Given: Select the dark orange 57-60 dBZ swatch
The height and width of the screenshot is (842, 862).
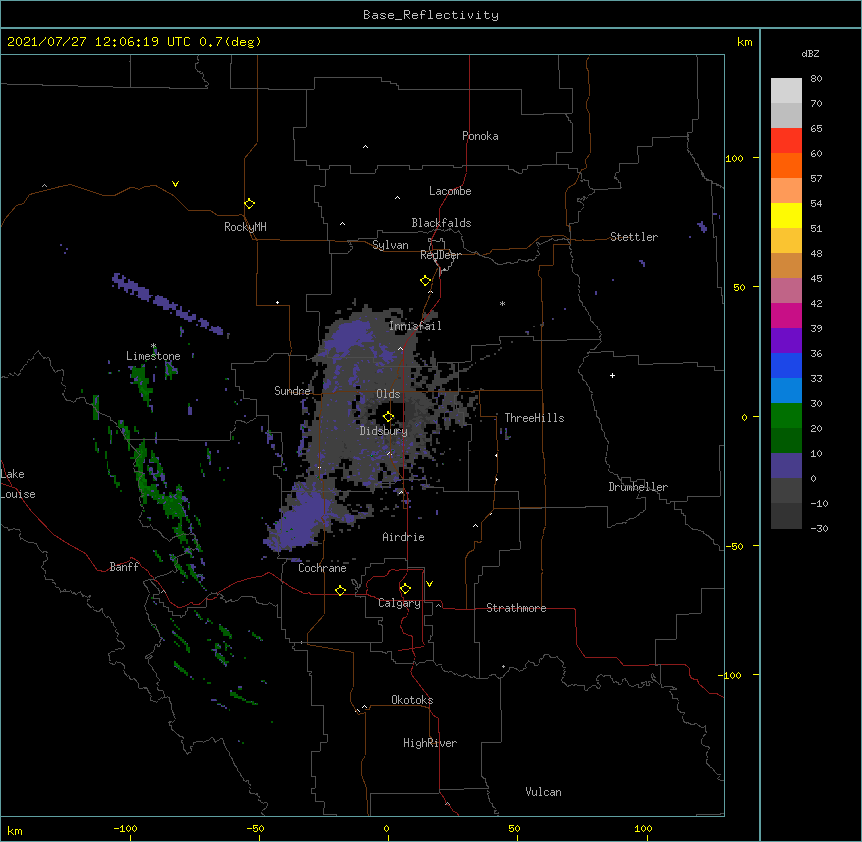Looking at the screenshot, I should (786, 165).
